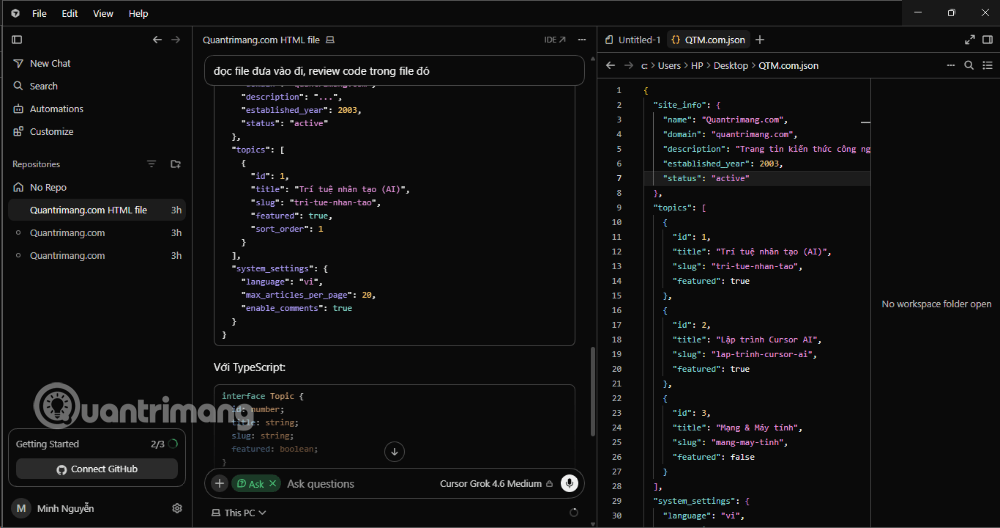The height and width of the screenshot is (528, 1000).
Task: Open the chat header more options ellipsis
Action: click(x=582, y=40)
